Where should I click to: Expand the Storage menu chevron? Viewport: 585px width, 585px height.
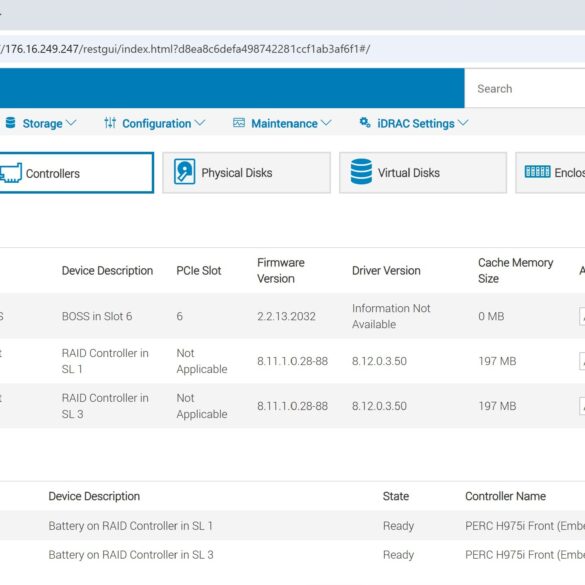coord(71,123)
